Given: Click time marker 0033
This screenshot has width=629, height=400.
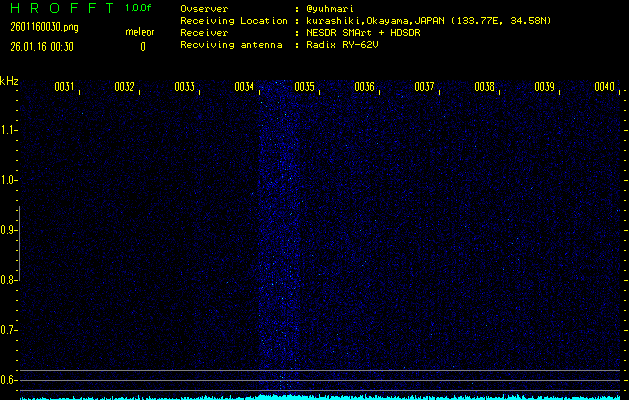Looking at the screenshot, I should [185, 87].
